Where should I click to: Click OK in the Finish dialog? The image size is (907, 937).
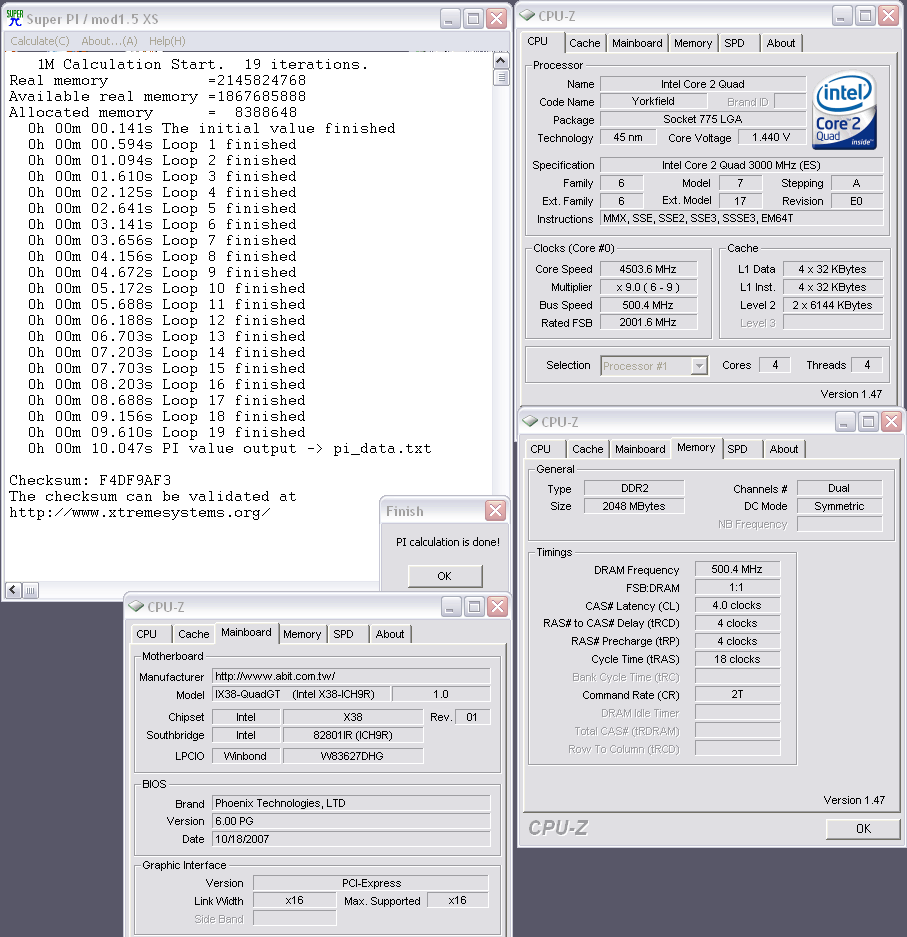tap(445, 576)
